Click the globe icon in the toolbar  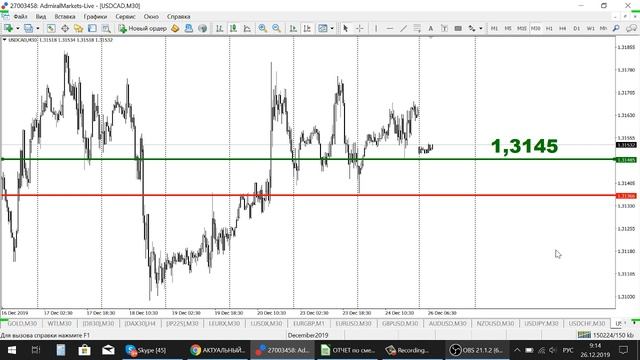[202, 28]
